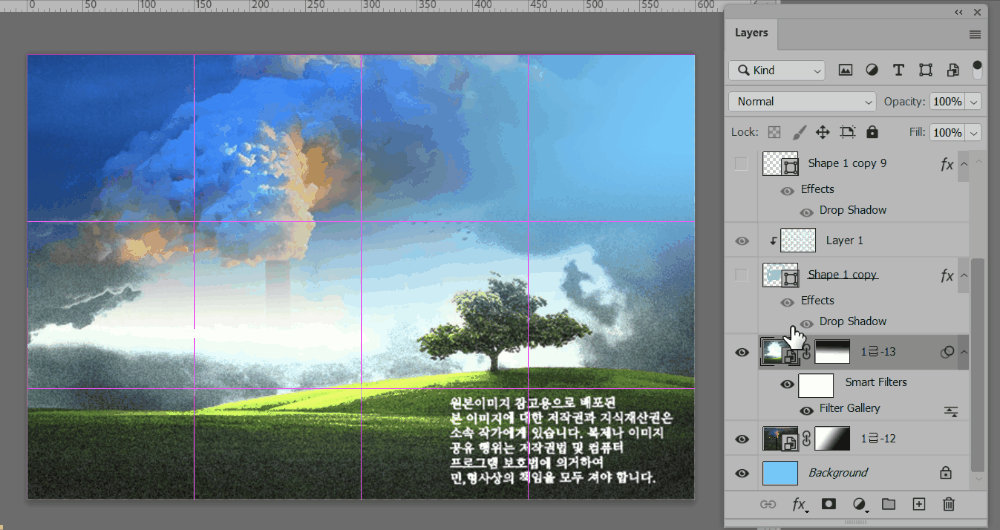Image resolution: width=1000 pixels, height=530 pixels.
Task: Hide Effects of Shape 1 copy layer
Action: tap(787, 302)
